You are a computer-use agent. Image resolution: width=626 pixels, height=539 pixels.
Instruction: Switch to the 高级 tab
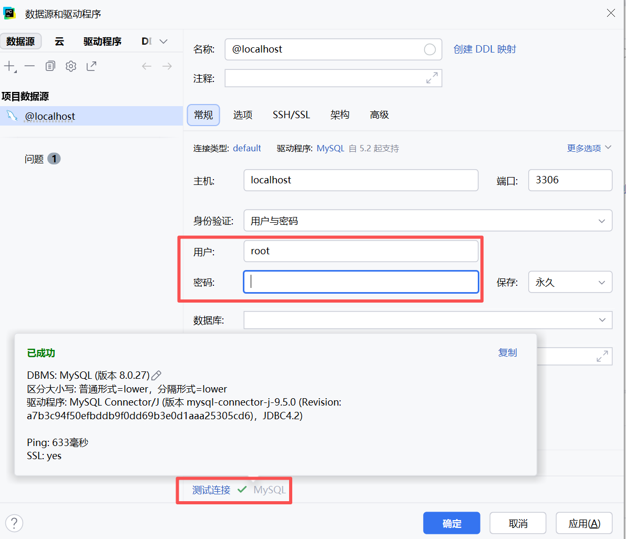pyautogui.click(x=379, y=115)
